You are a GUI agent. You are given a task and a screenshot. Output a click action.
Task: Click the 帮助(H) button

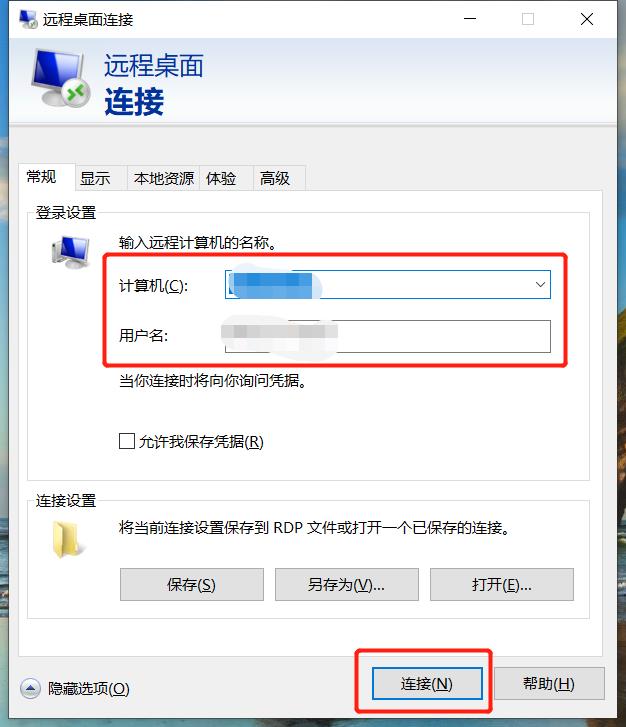pos(549,683)
